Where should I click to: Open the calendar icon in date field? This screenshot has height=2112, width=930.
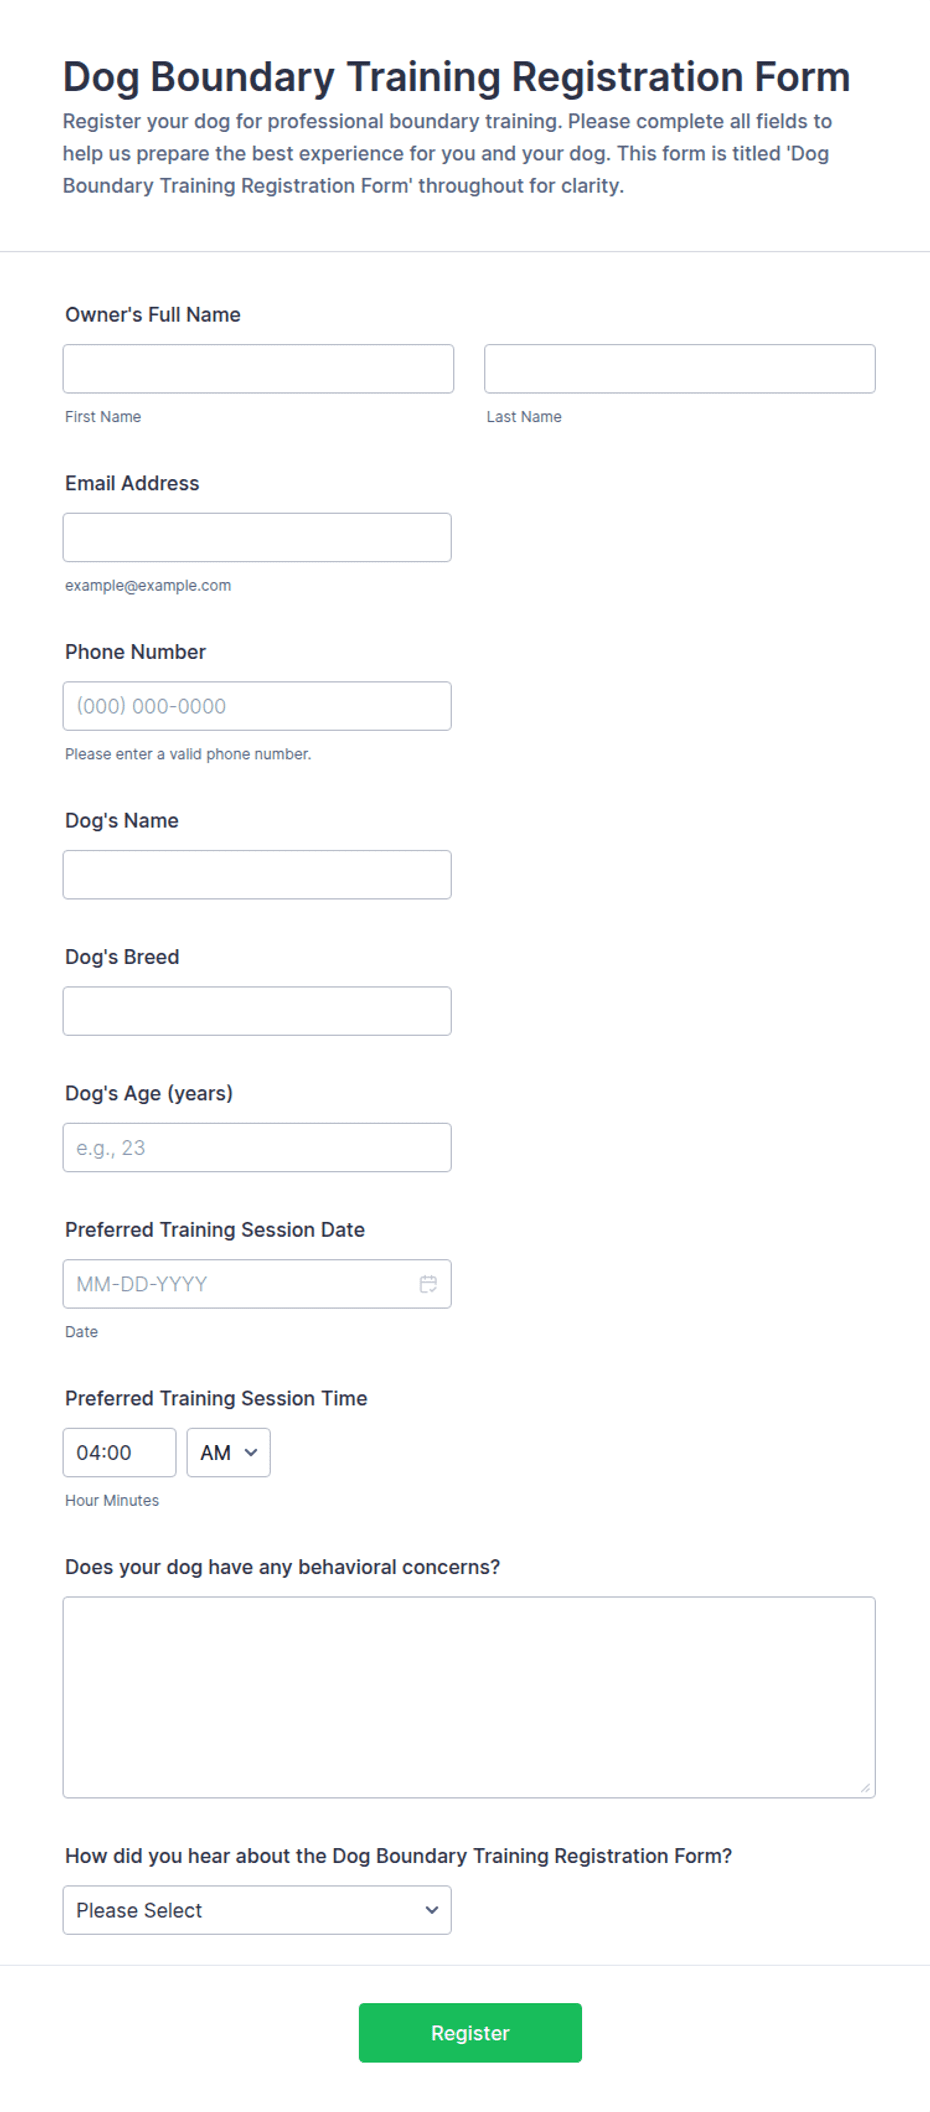[x=428, y=1284]
